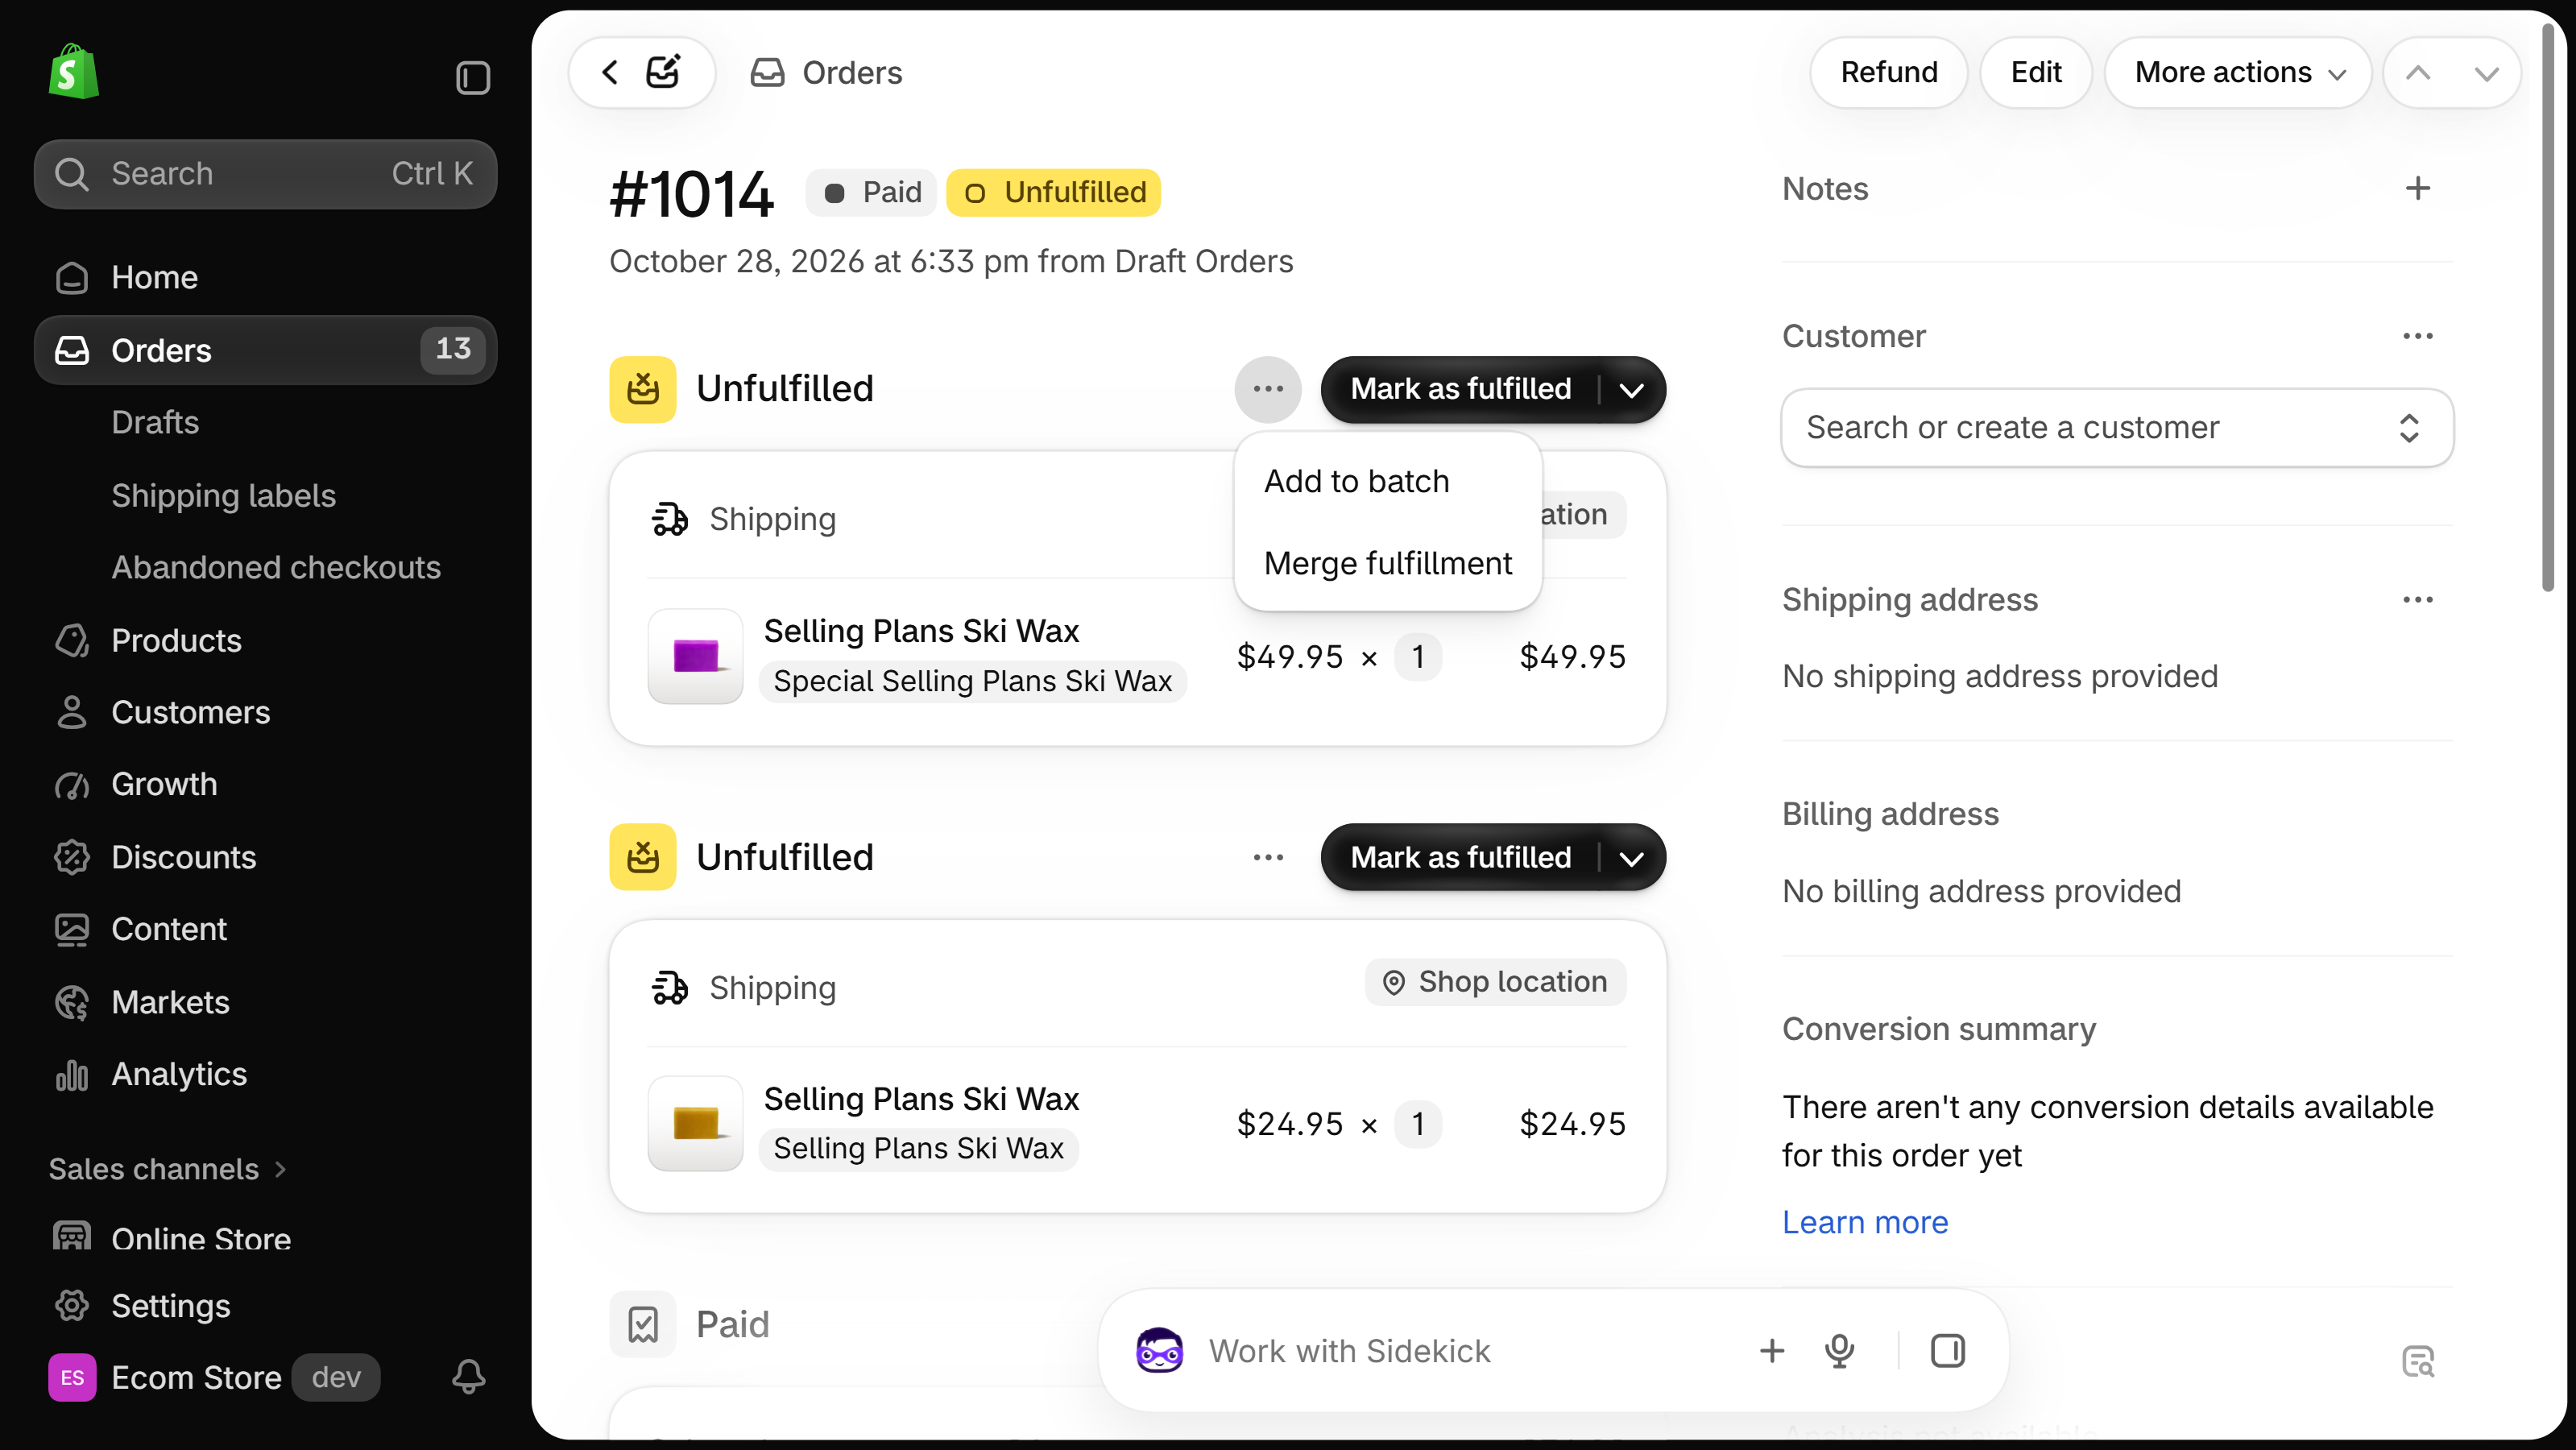Click the Refund button
Image resolution: width=2576 pixels, height=1450 pixels.
[1889, 72]
